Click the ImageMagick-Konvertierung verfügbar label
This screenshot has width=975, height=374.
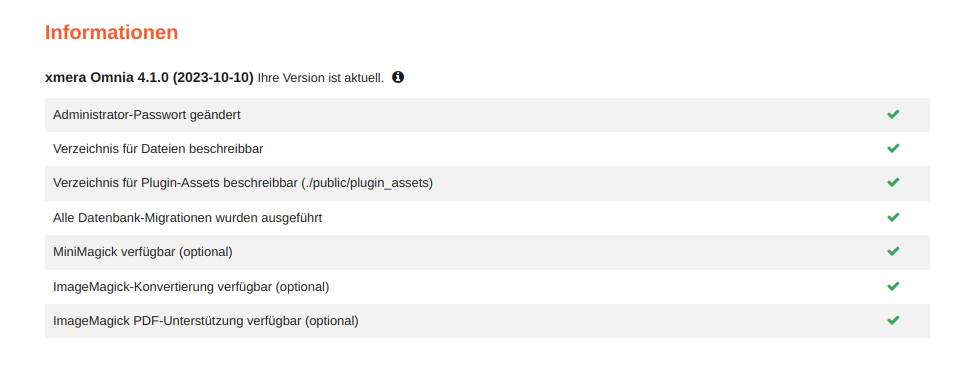[x=191, y=287]
